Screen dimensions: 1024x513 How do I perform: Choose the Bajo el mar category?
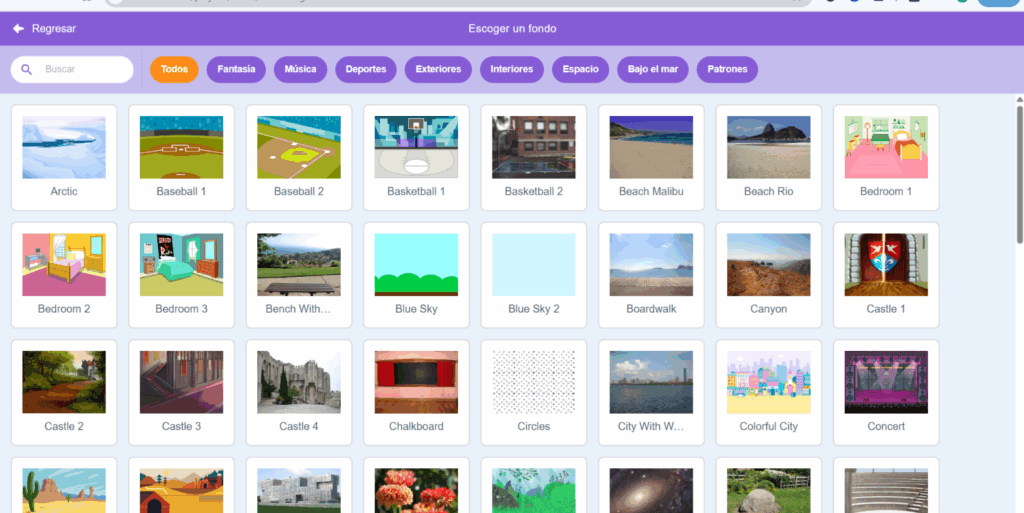[x=652, y=70]
